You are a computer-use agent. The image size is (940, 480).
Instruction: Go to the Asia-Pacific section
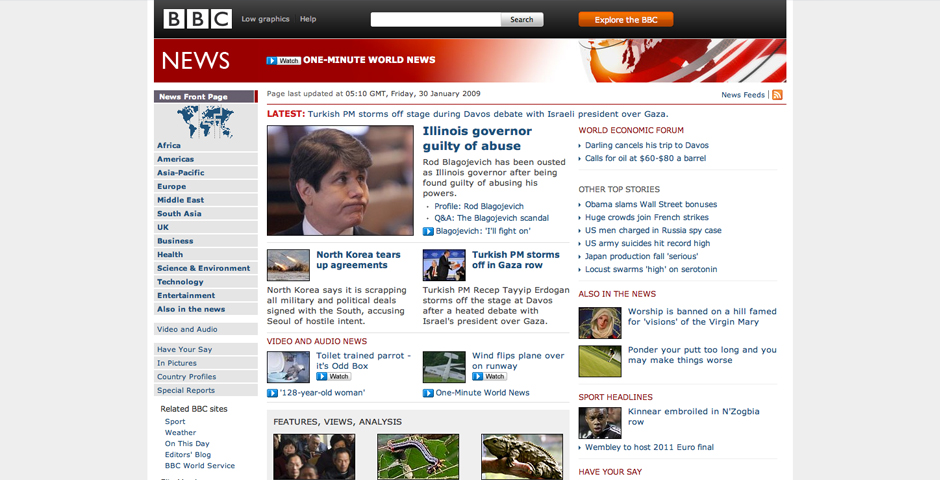[x=206, y=173]
